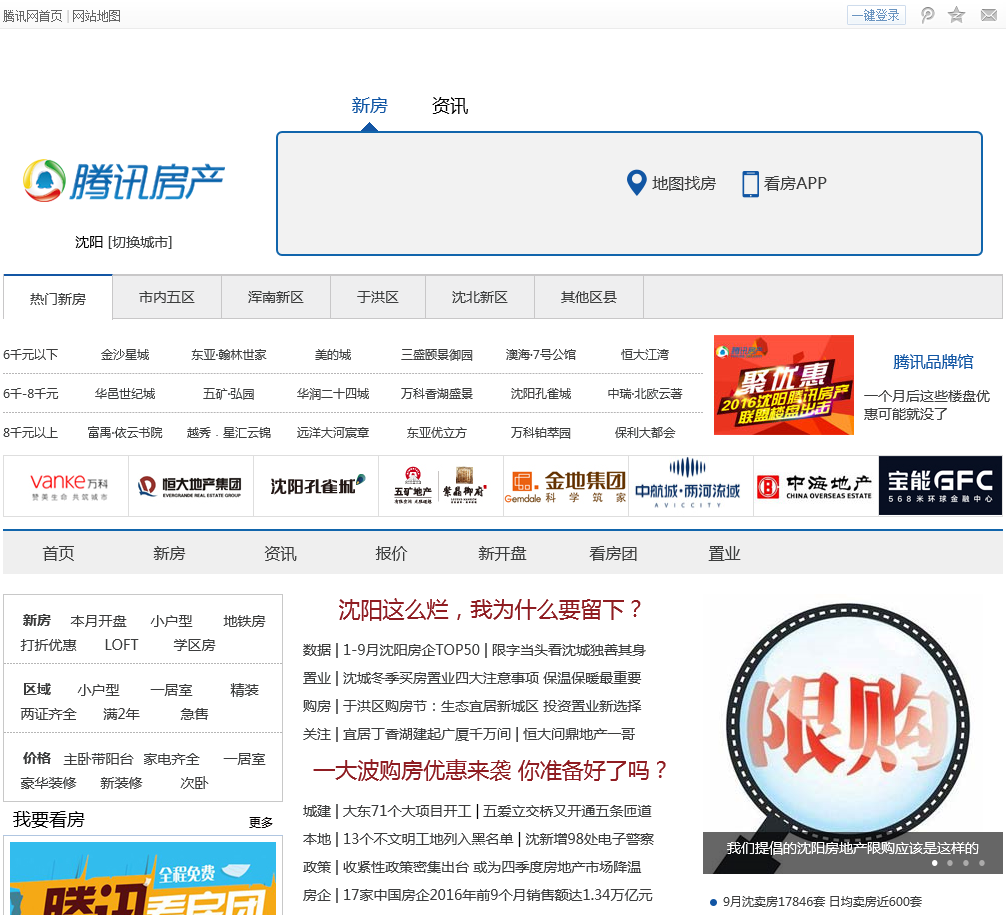Open the mail envelope icon in top bar
This screenshot has width=1006, height=915.
tap(989, 15)
